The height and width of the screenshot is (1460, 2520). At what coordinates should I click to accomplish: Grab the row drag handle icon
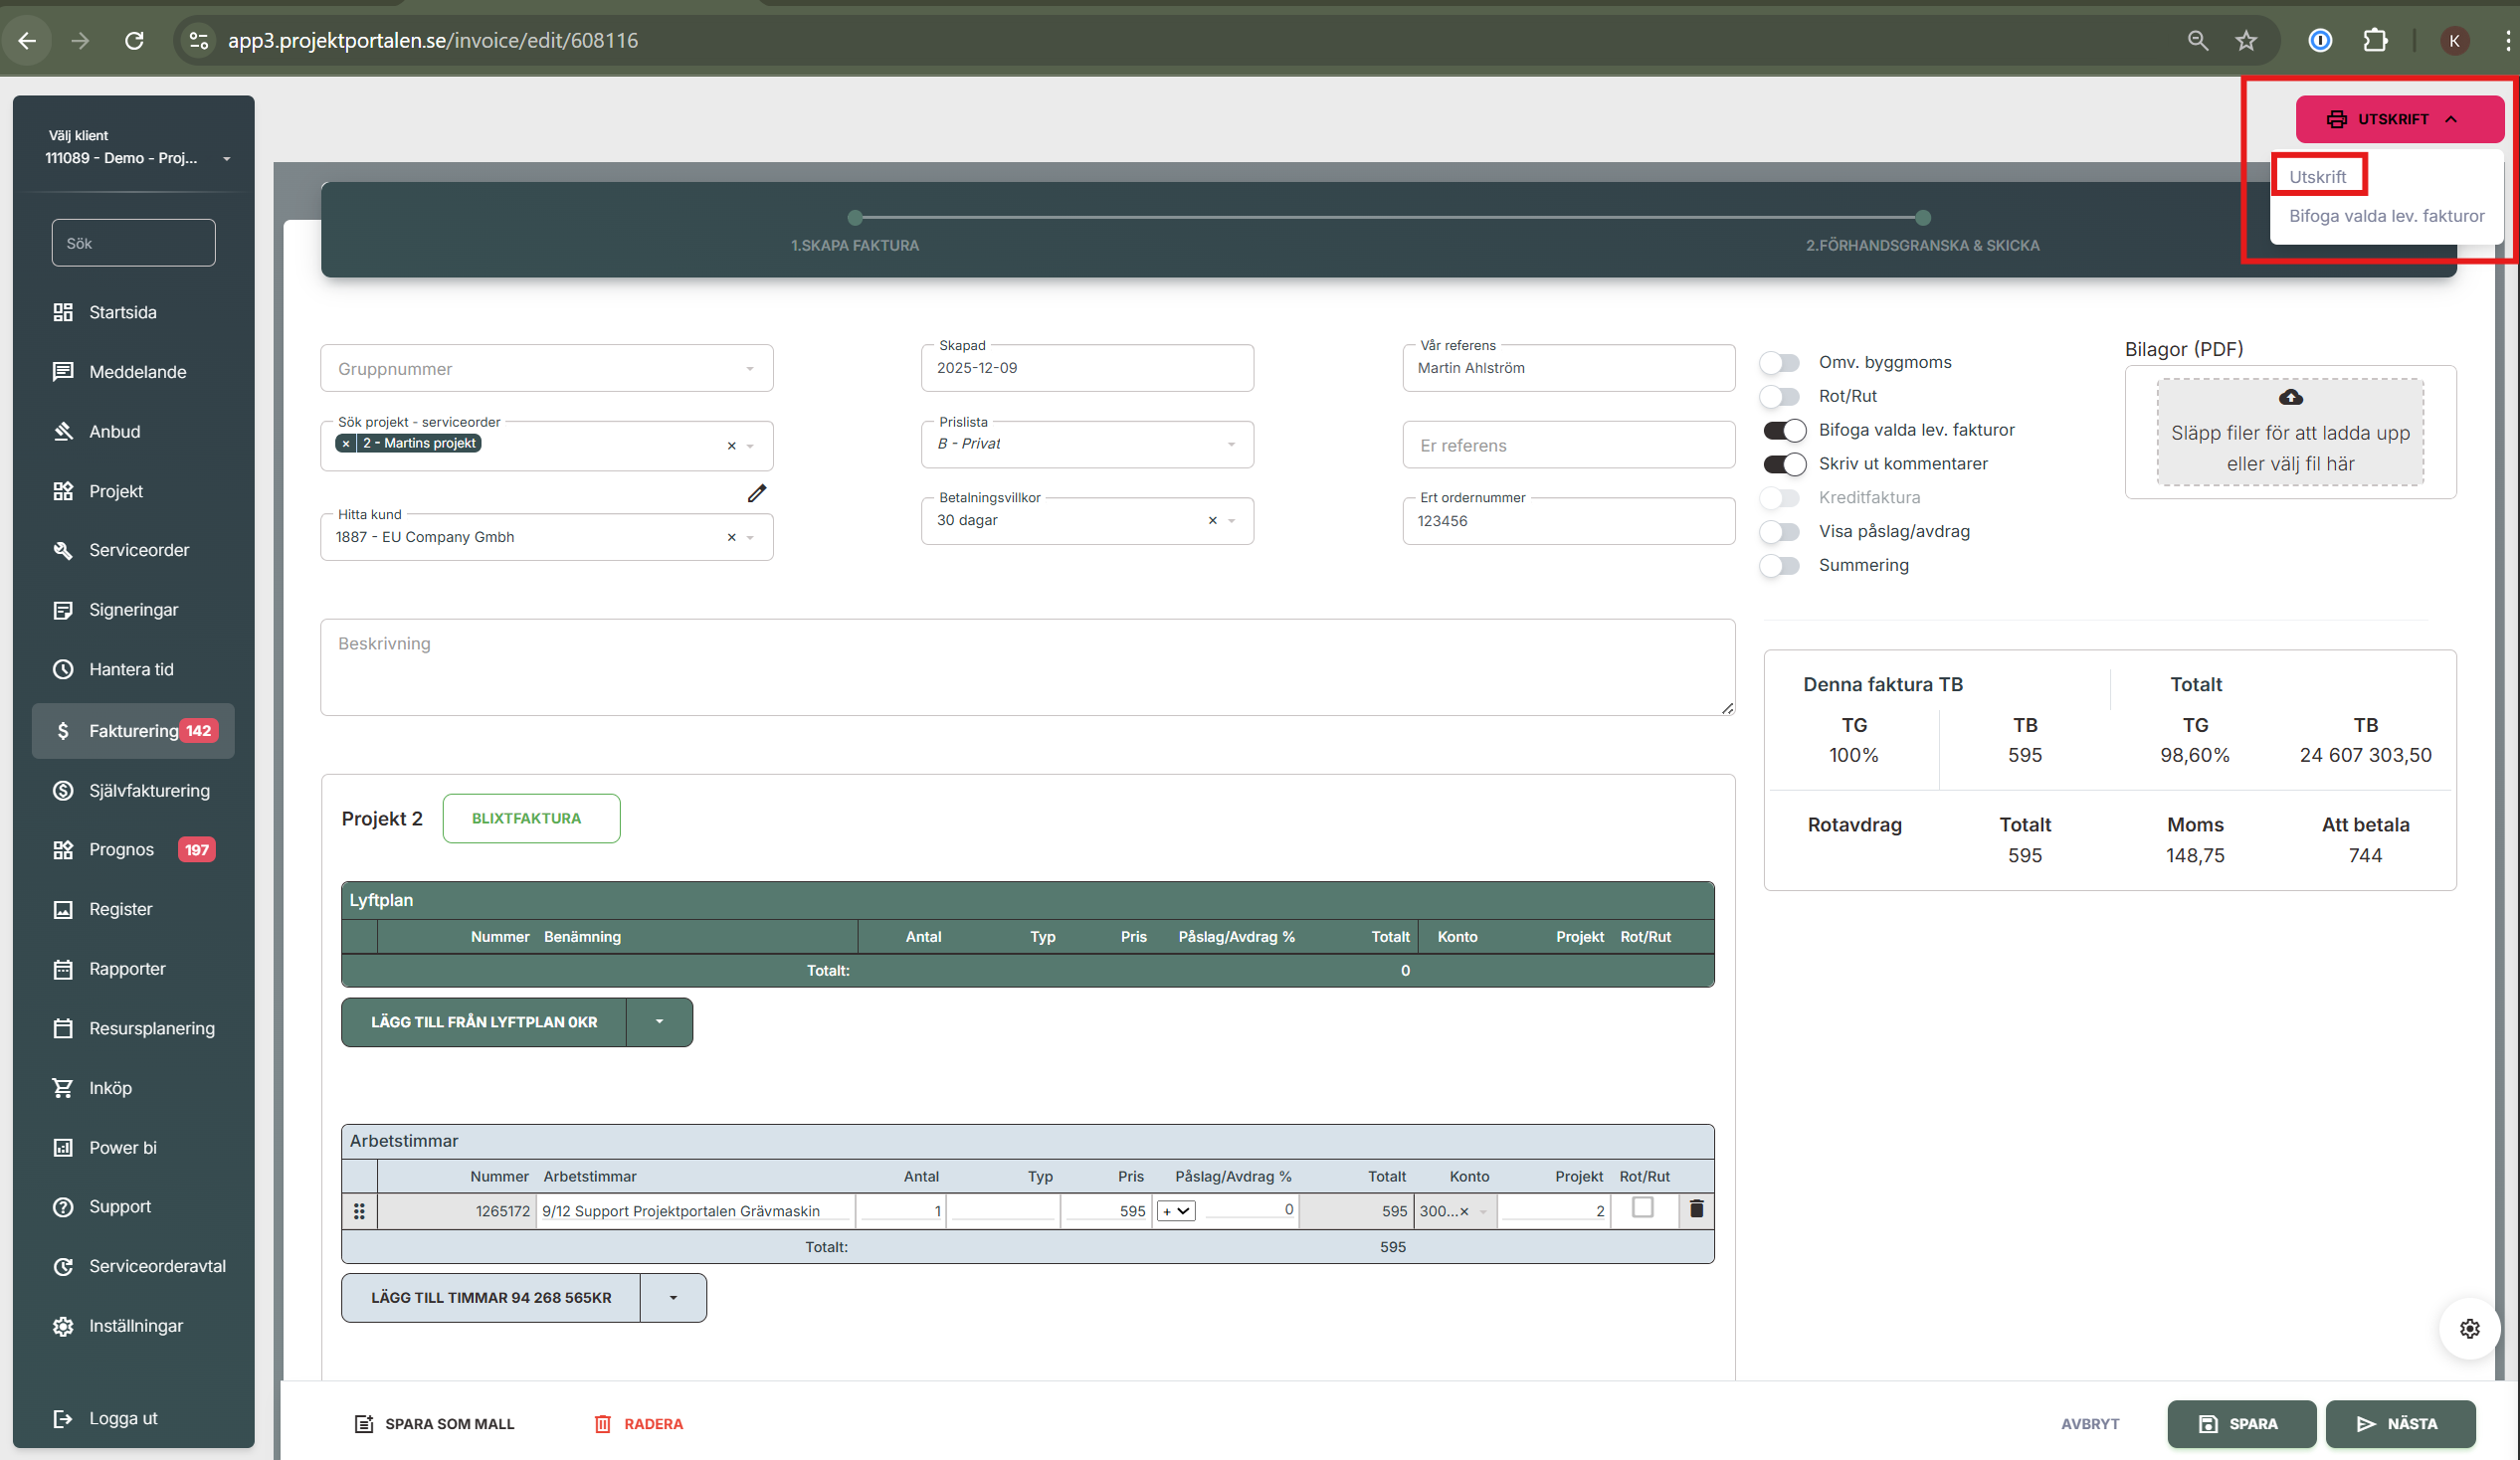click(359, 1211)
